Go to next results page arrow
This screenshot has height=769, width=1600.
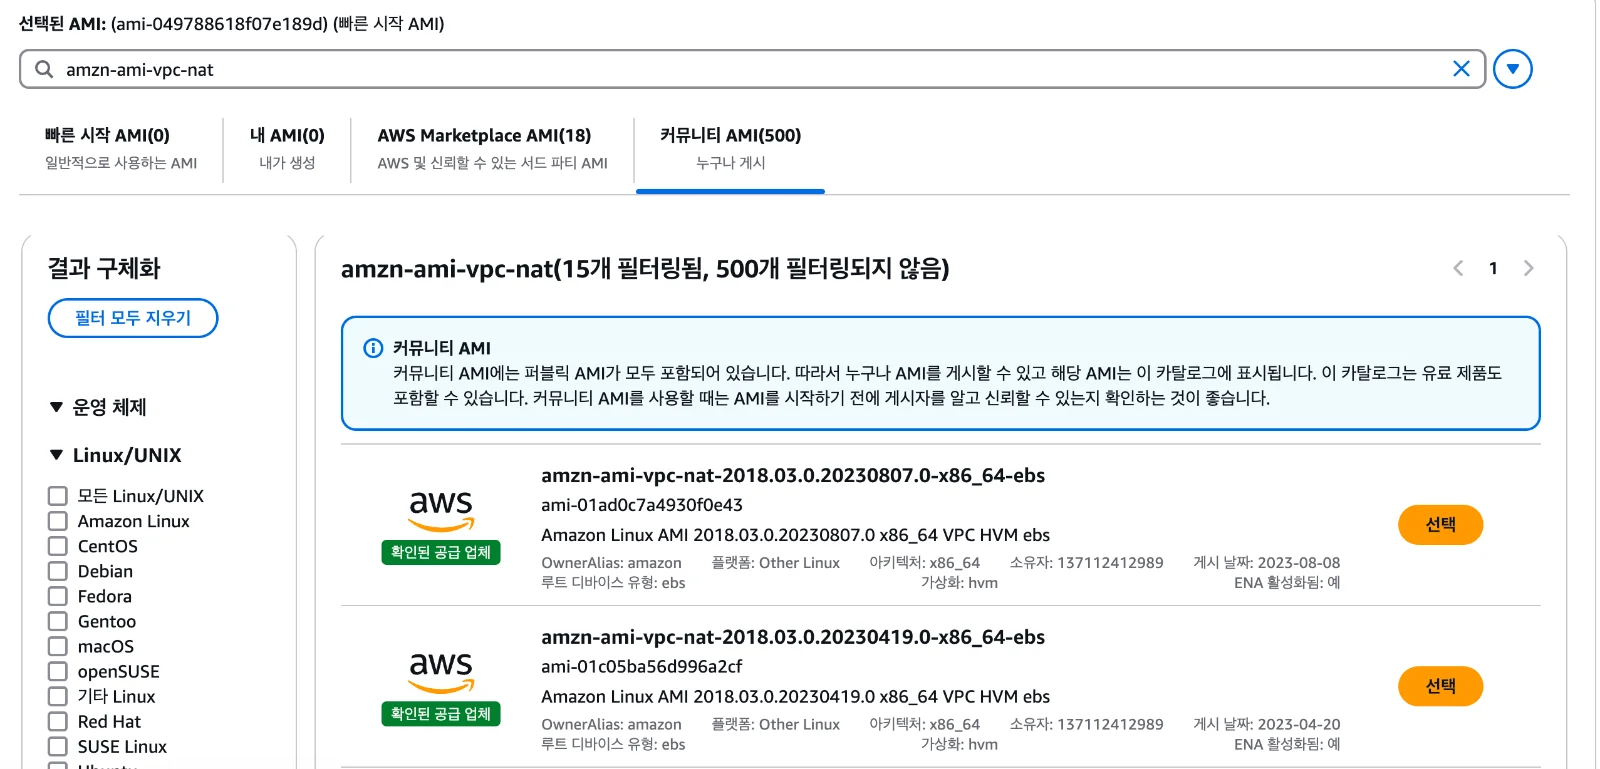[1528, 268]
